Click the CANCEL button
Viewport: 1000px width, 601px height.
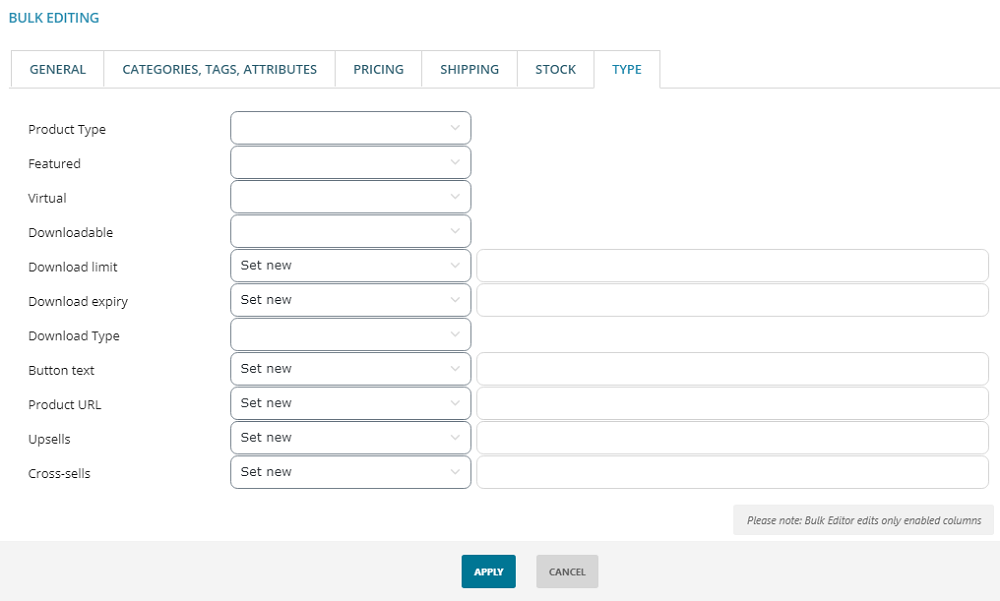pos(567,571)
